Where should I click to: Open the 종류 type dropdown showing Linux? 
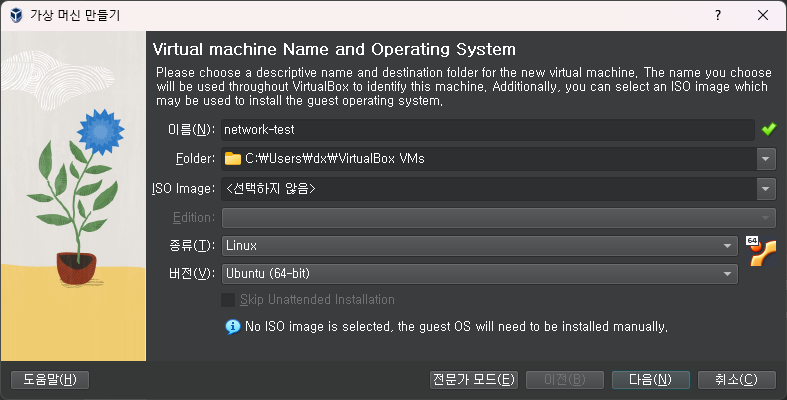coord(480,246)
